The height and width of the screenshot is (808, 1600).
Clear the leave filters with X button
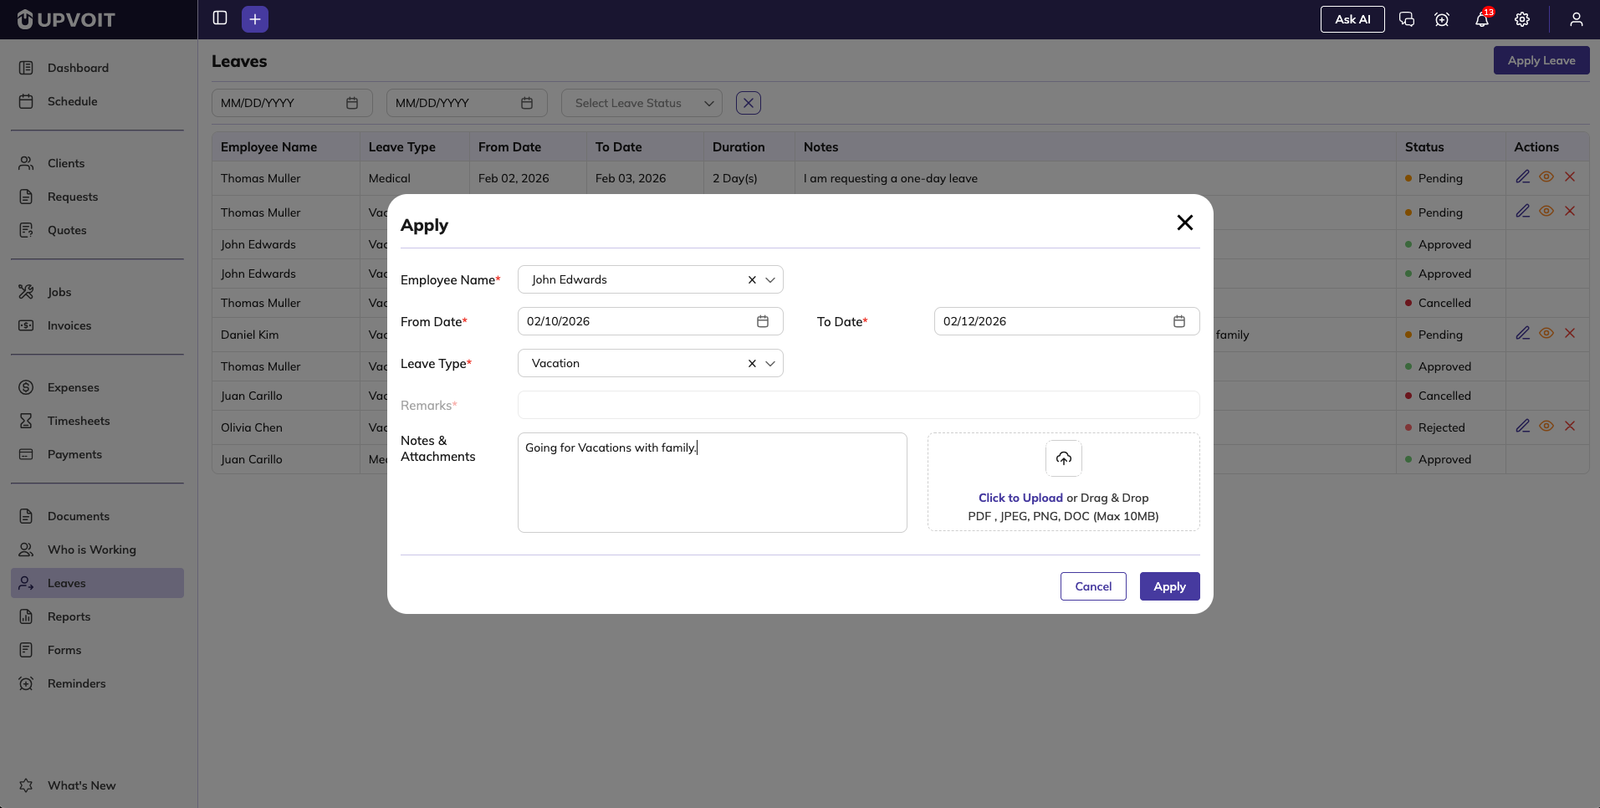click(748, 103)
